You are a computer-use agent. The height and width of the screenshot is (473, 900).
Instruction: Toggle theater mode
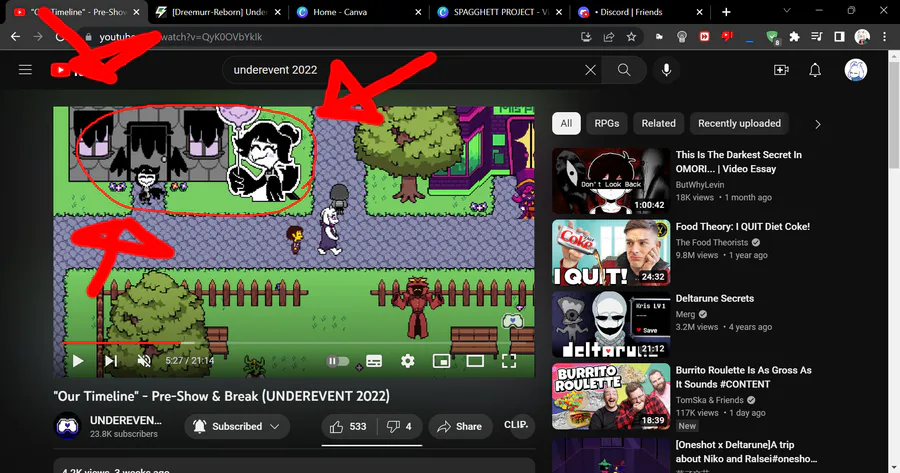(x=475, y=361)
